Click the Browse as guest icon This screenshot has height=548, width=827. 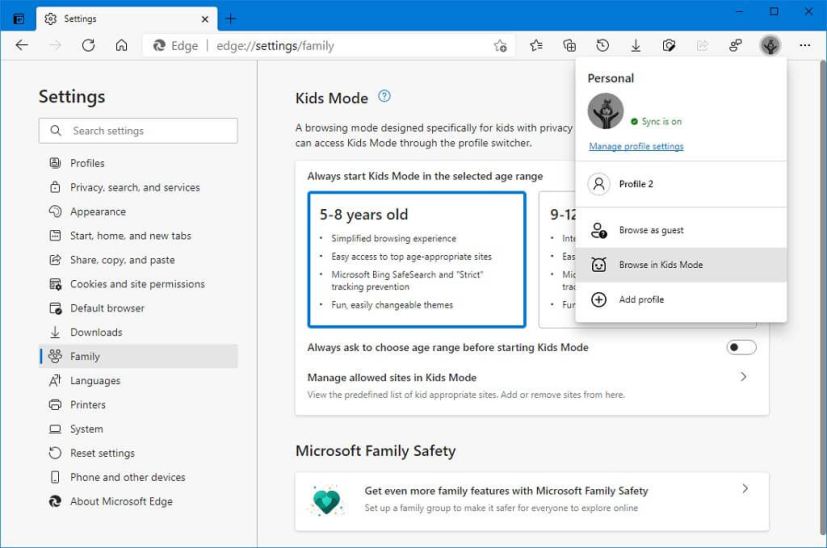599,230
